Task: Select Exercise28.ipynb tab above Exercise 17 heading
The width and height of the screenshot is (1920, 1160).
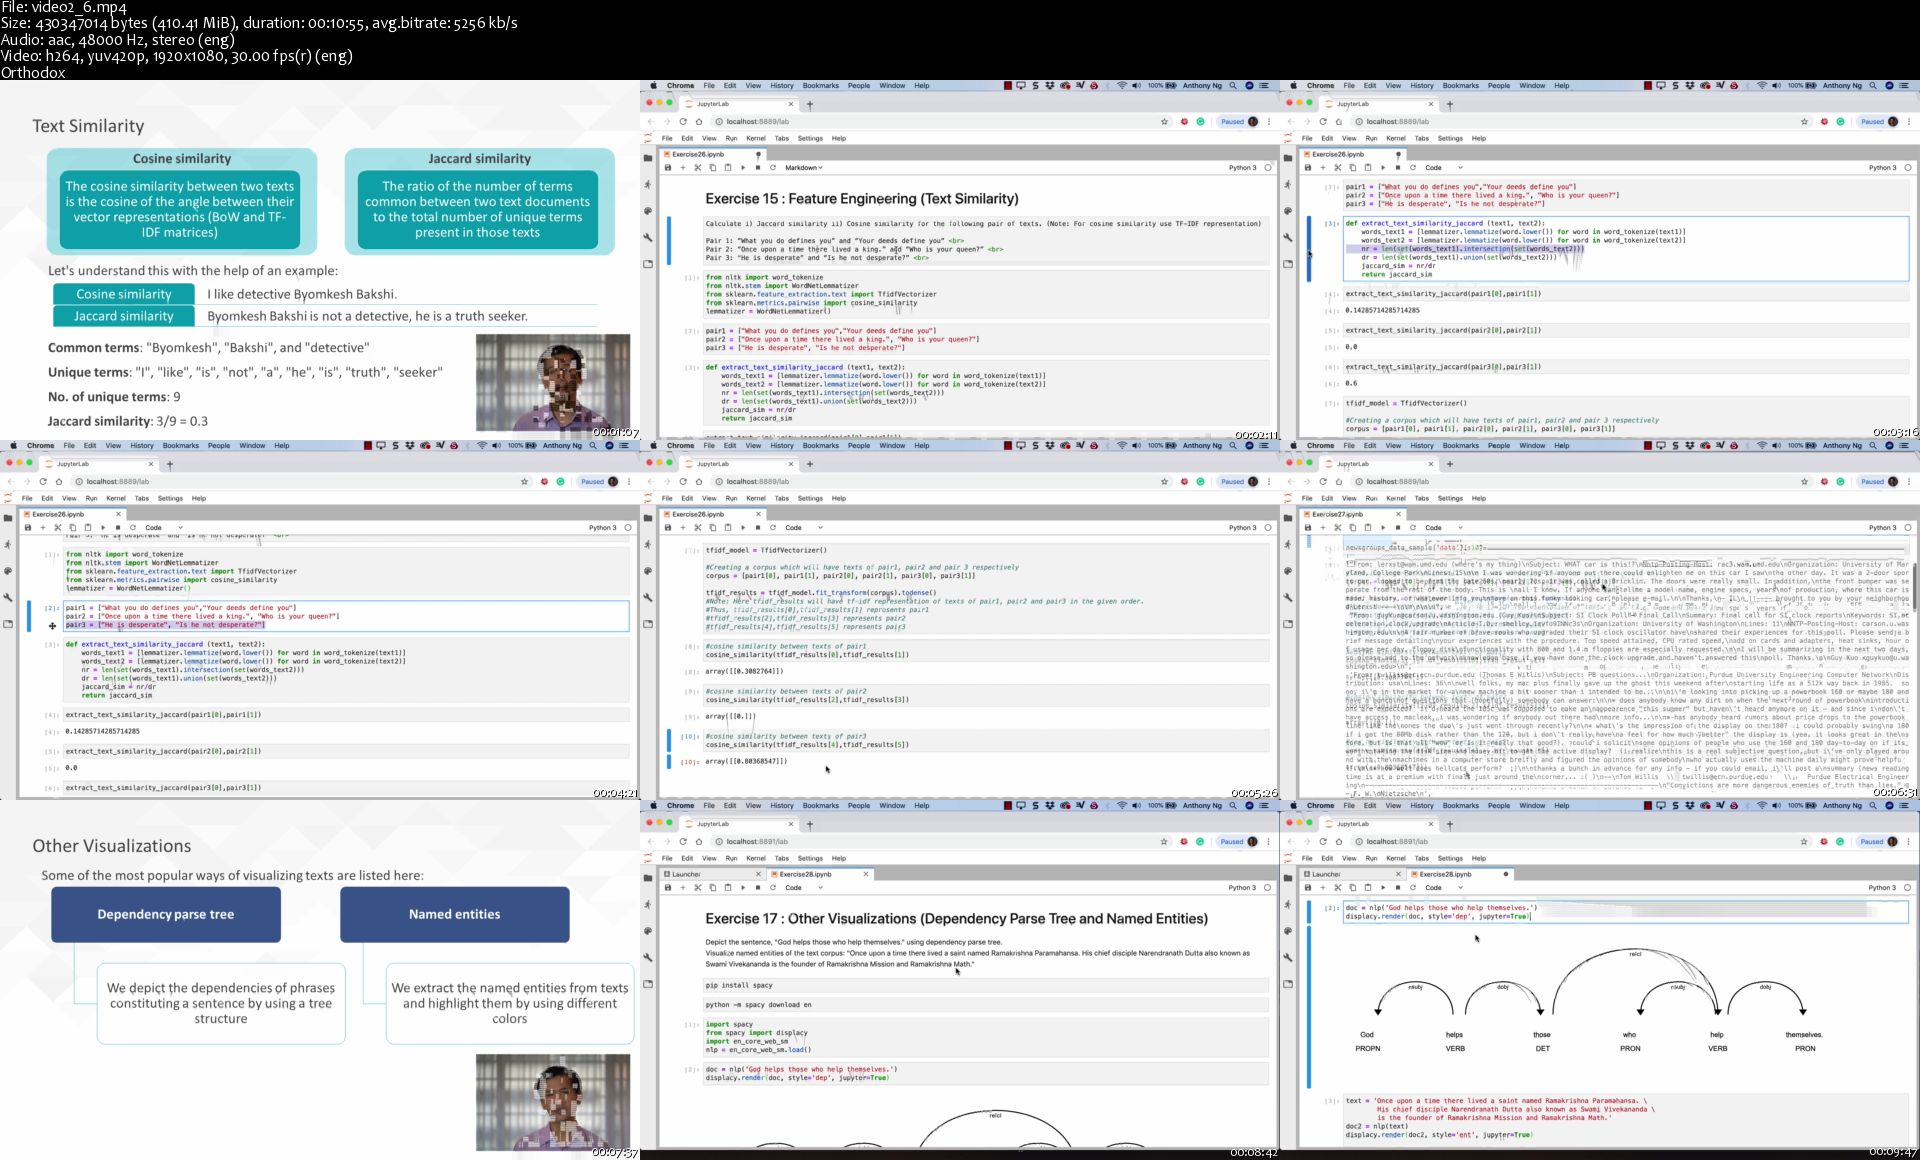Action: tap(806, 874)
